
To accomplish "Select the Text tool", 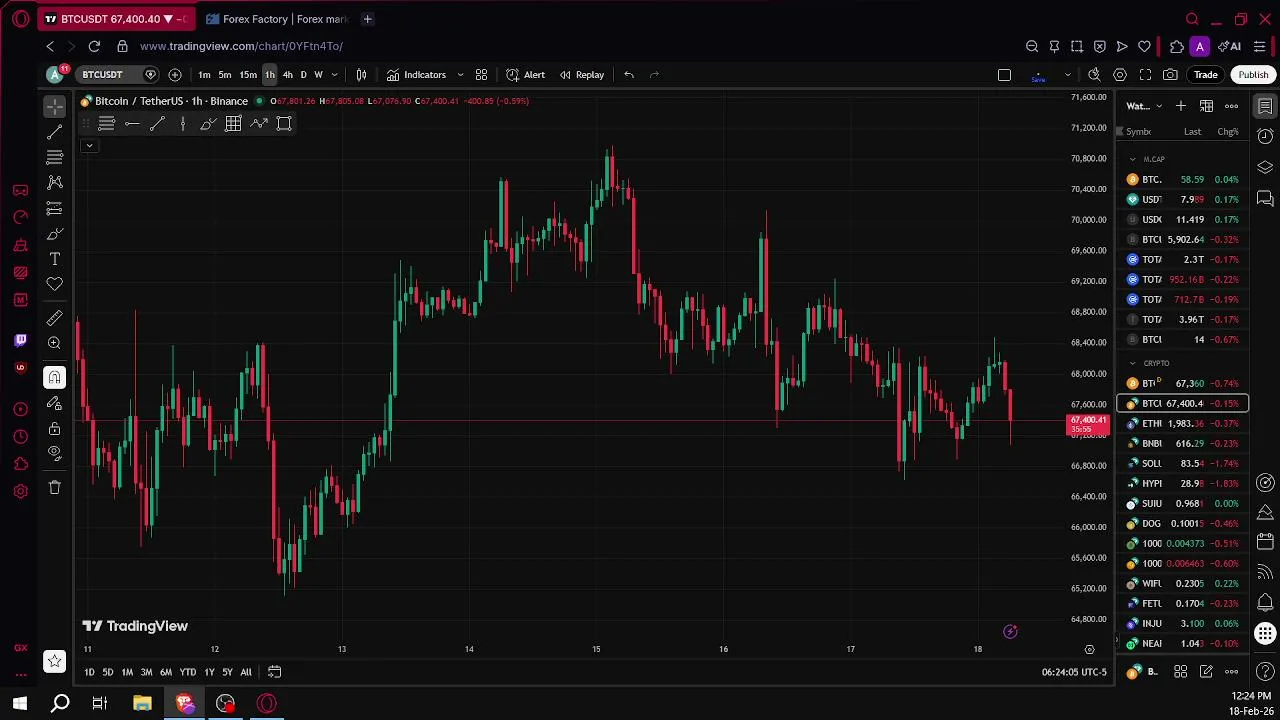I will pyautogui.click(x=55, y=259).
